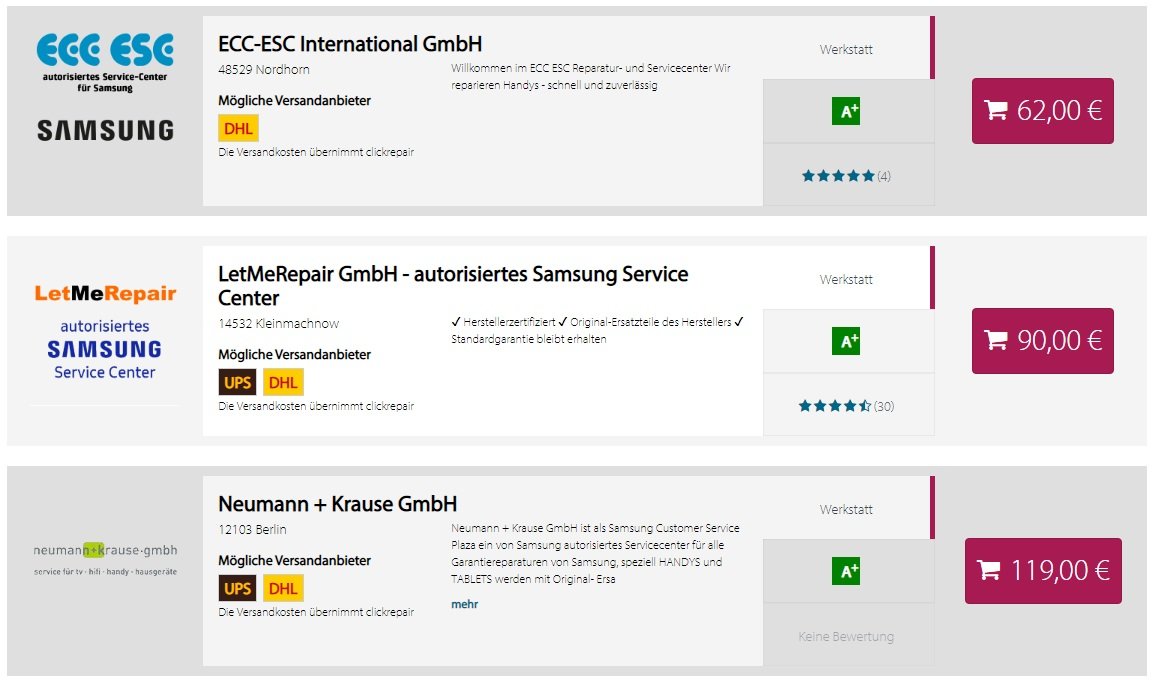Click the A+ rating badge for ECC-ESC International

click(846, 111)
